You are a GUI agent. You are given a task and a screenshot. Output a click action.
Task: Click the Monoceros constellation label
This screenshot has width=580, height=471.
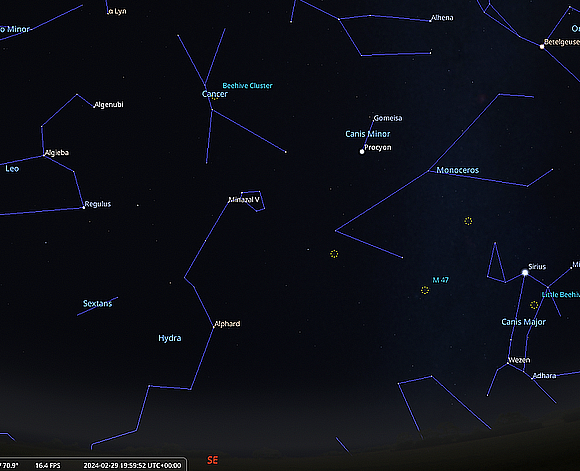click(x=458, y=170)
